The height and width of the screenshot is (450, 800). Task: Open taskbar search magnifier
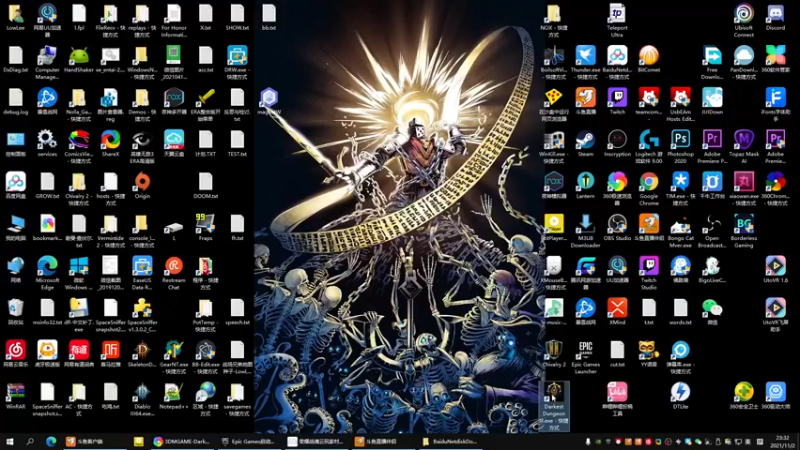30,441
